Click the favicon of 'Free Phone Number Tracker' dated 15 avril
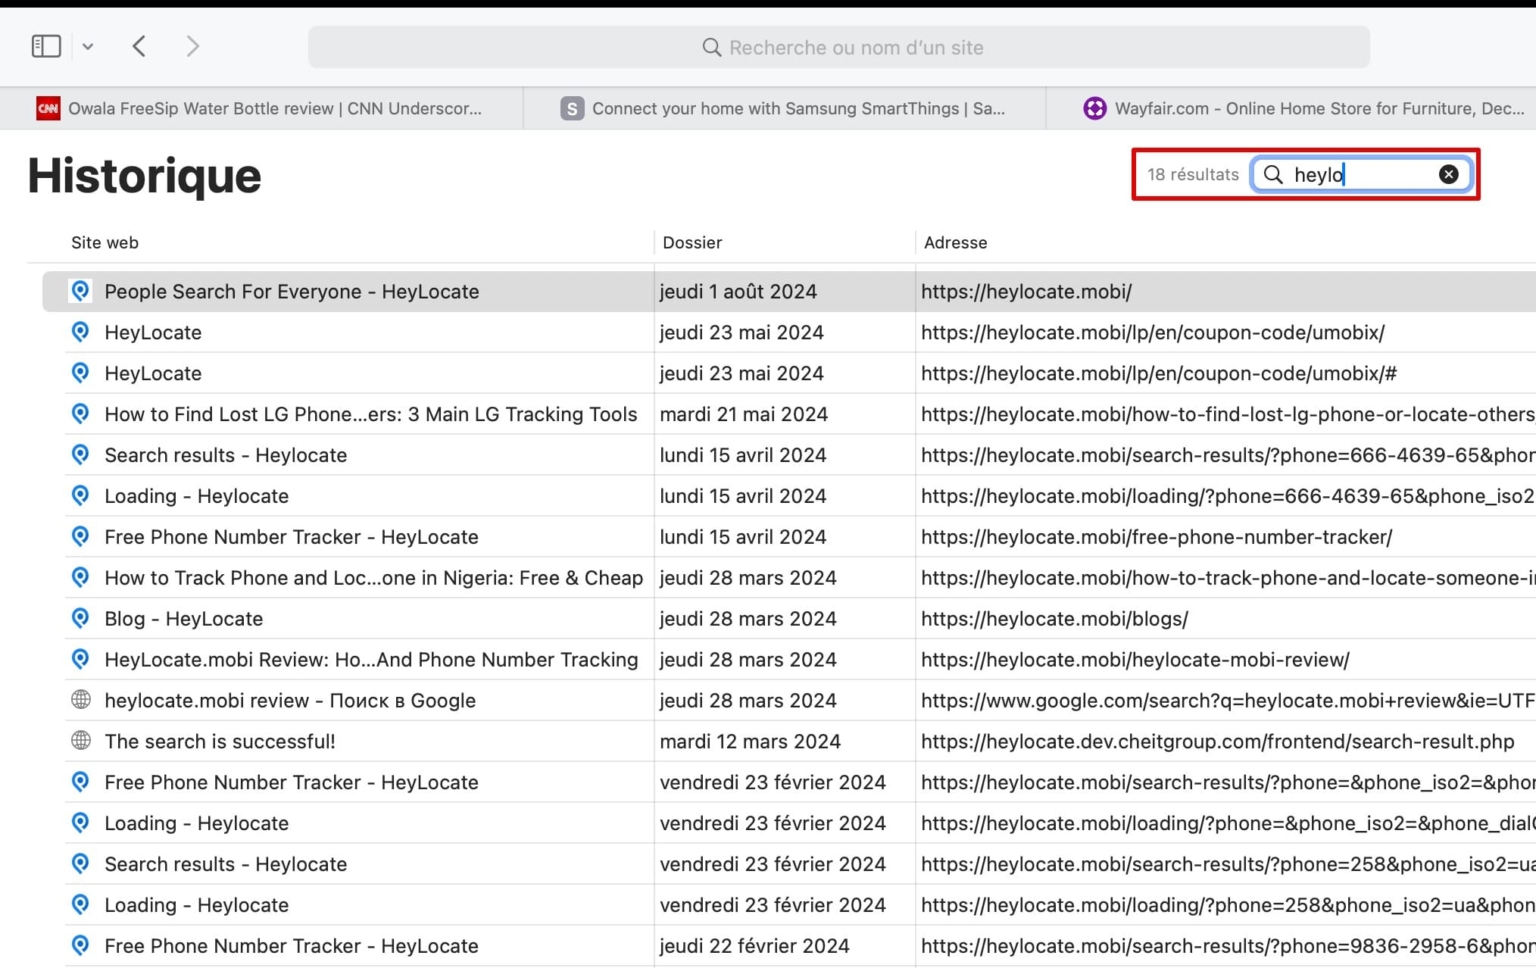This screenshot has width=1536, height=968. click(x=80, y=537)
